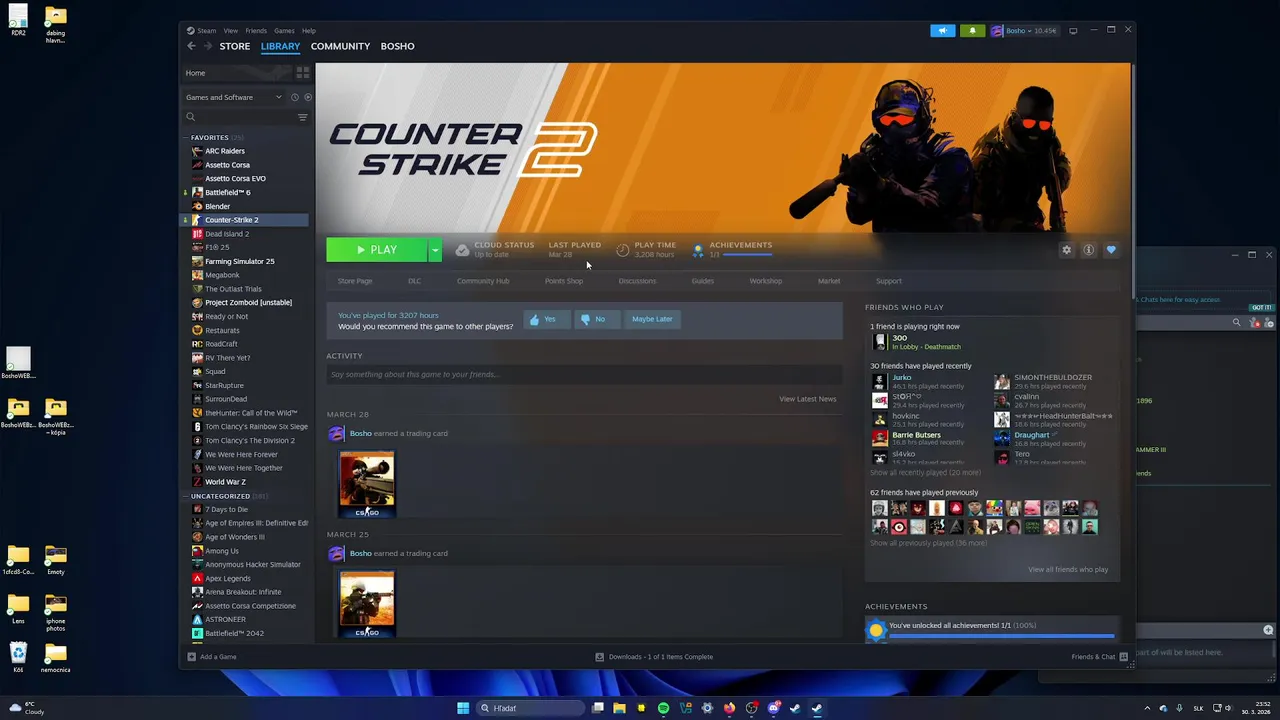Viewport: 1280px width, 720px height.
Task: Open recent activity clock filter in library
Action: 294,97
